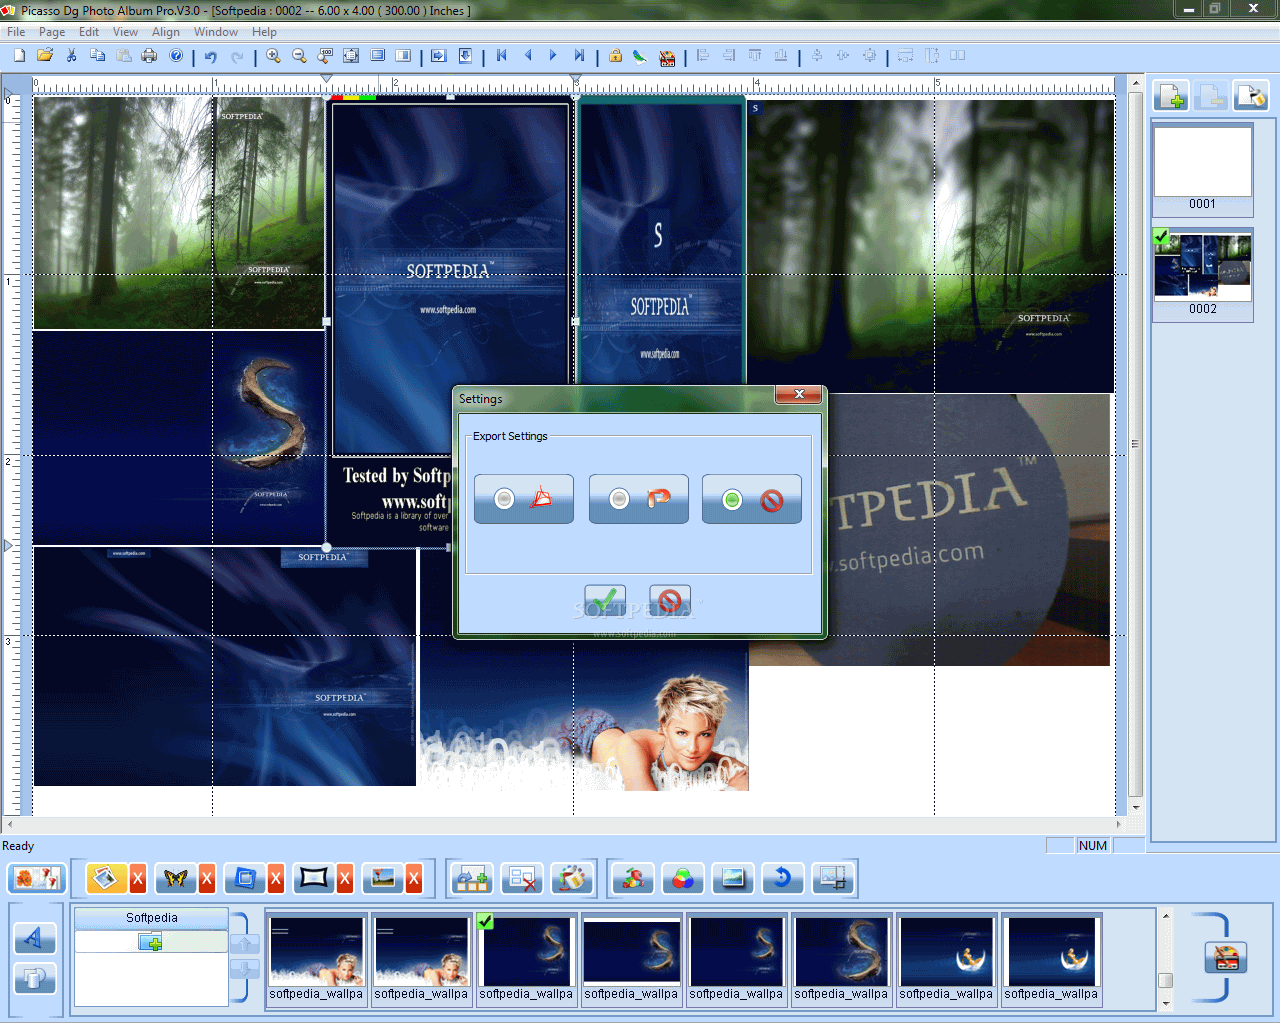Viewport: 1280px width, 1024px height.
Task: Click the color balls adjustment icon
Action: 683,879
